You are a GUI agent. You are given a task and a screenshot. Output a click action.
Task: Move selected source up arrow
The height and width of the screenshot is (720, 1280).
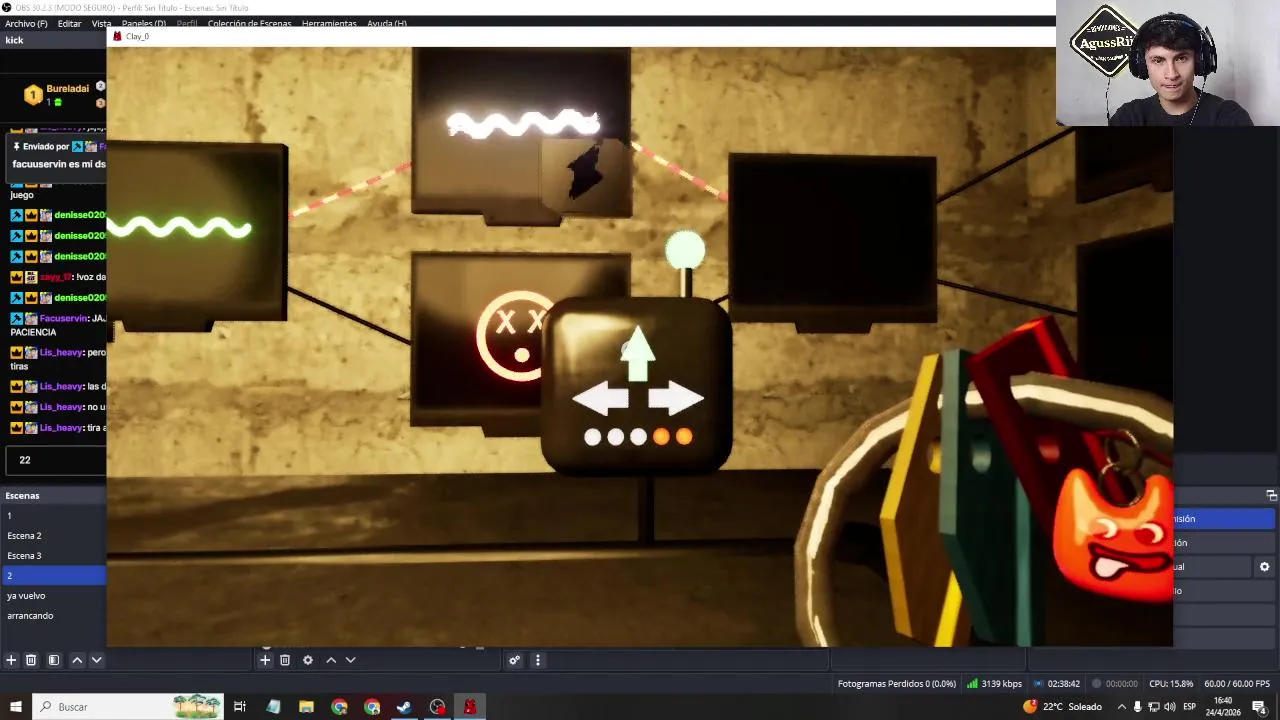coord(331,660)
